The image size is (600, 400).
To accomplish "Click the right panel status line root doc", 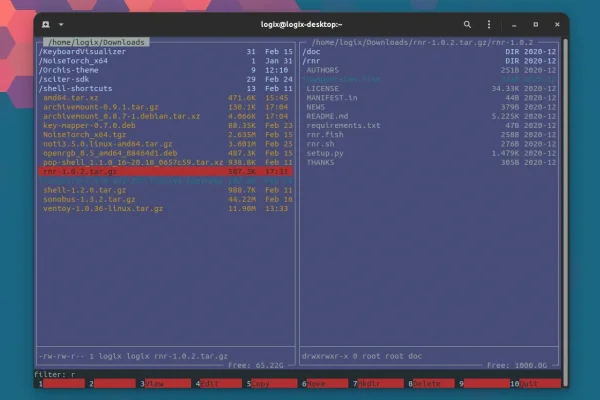I will point(362,356).
